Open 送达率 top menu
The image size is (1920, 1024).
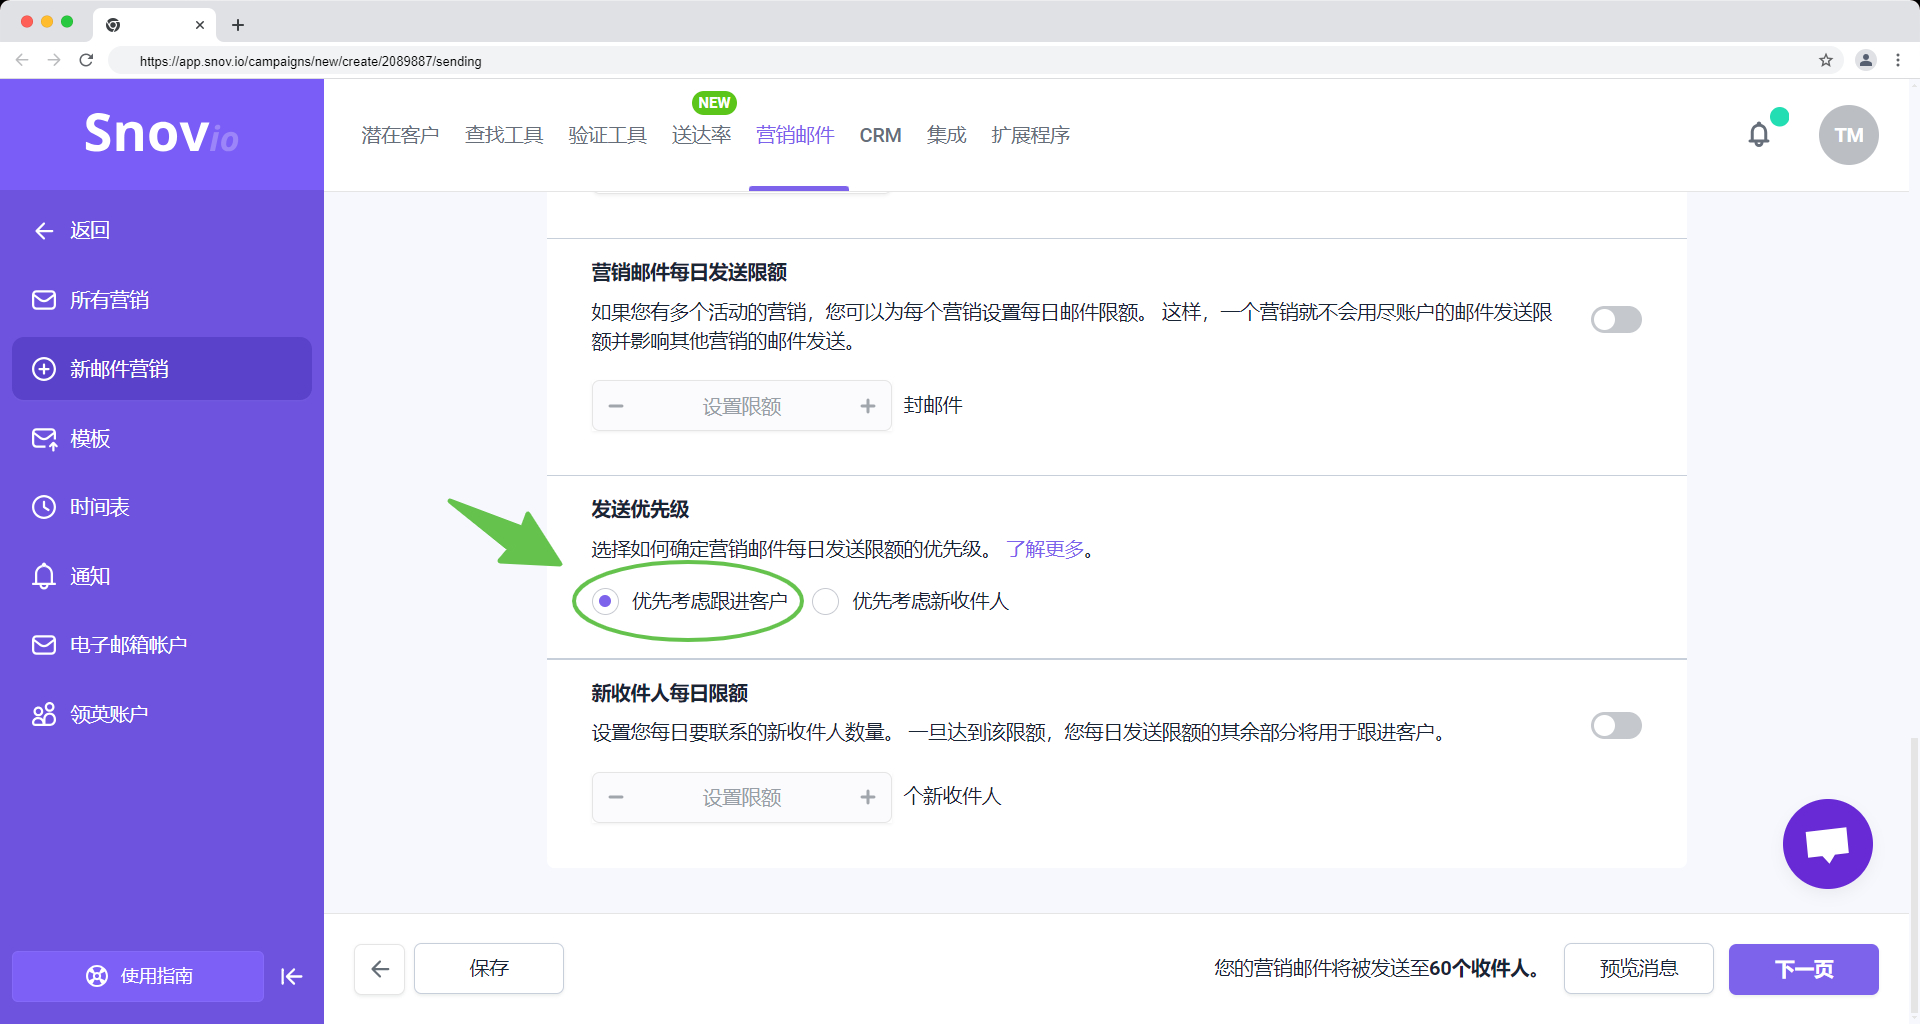tap(702, 135)
